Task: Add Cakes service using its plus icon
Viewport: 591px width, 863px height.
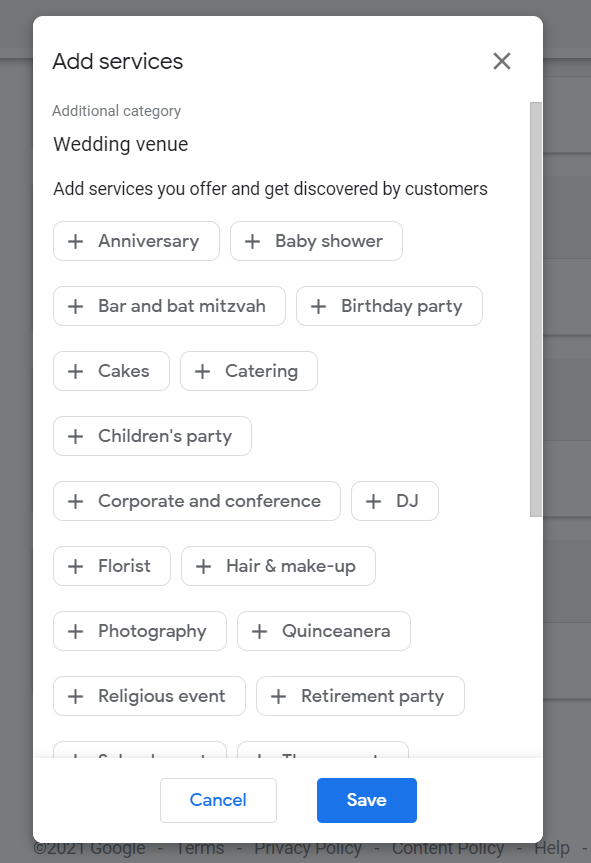Action: click(75, 371)
